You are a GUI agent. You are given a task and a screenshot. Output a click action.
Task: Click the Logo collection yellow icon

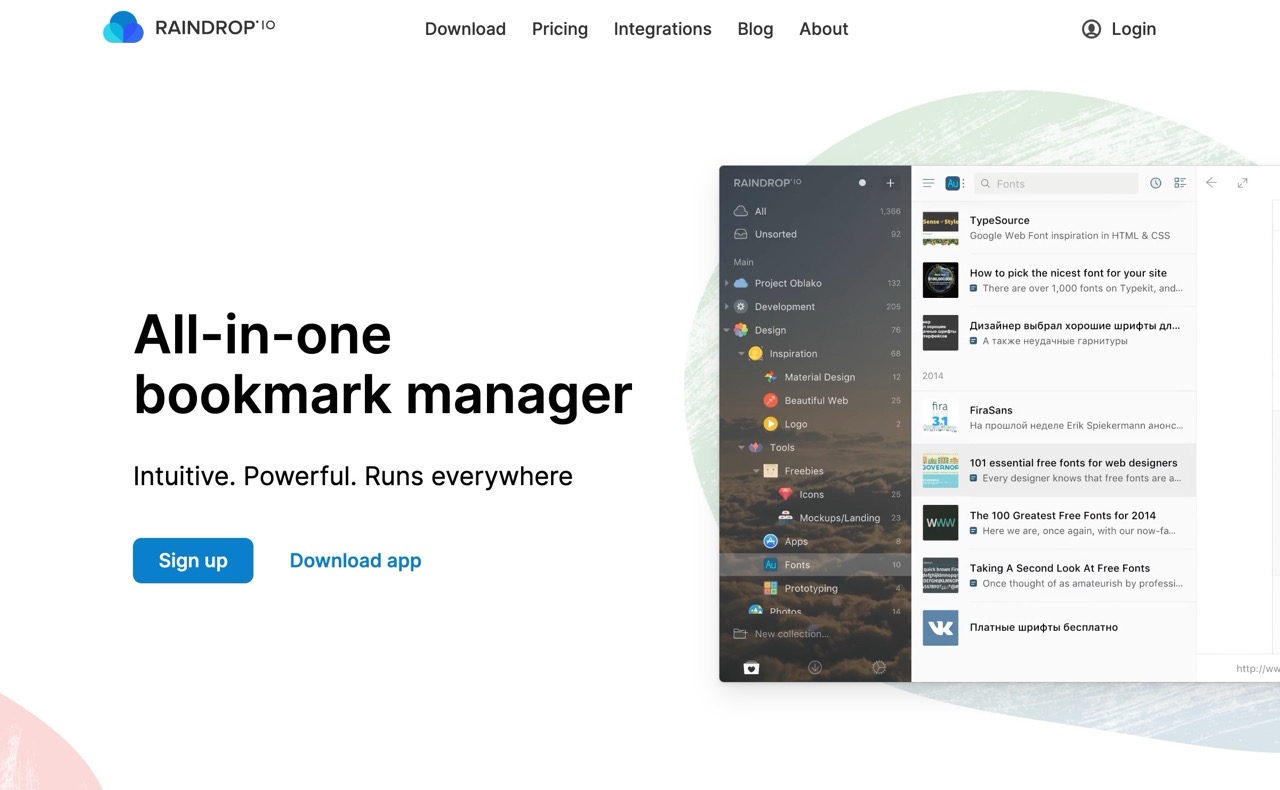pos(770,424)
